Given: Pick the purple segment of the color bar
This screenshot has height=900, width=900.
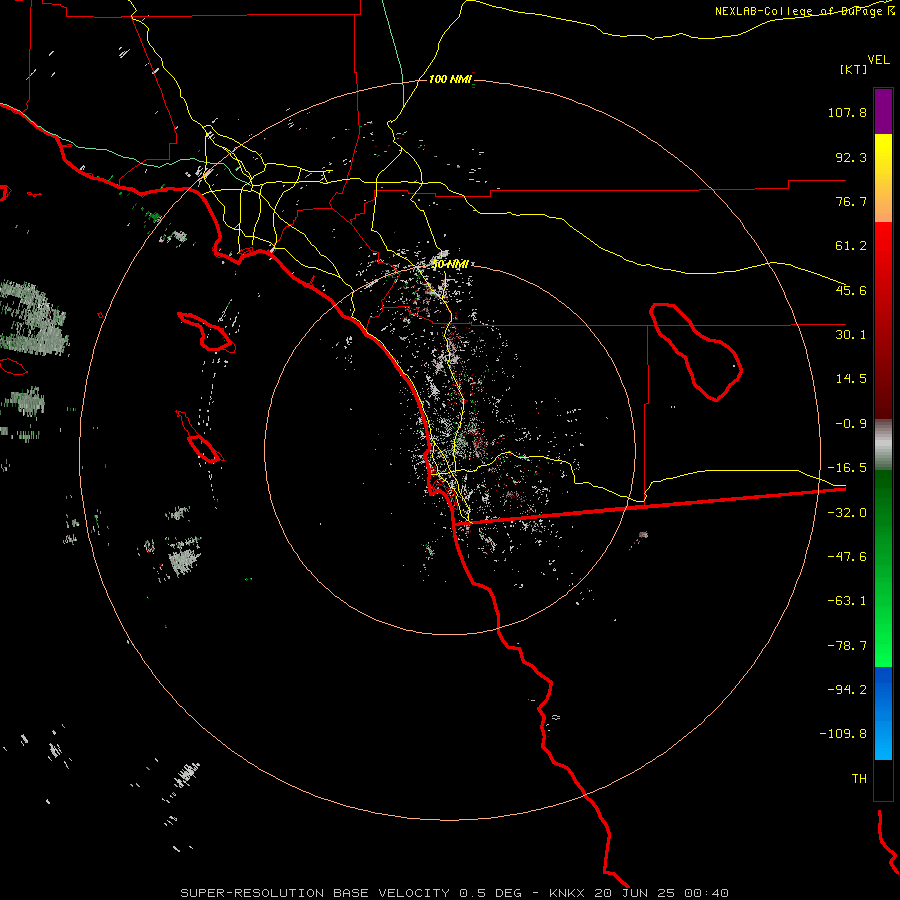Looking at the screenshot, I should [x=883, y=112].
